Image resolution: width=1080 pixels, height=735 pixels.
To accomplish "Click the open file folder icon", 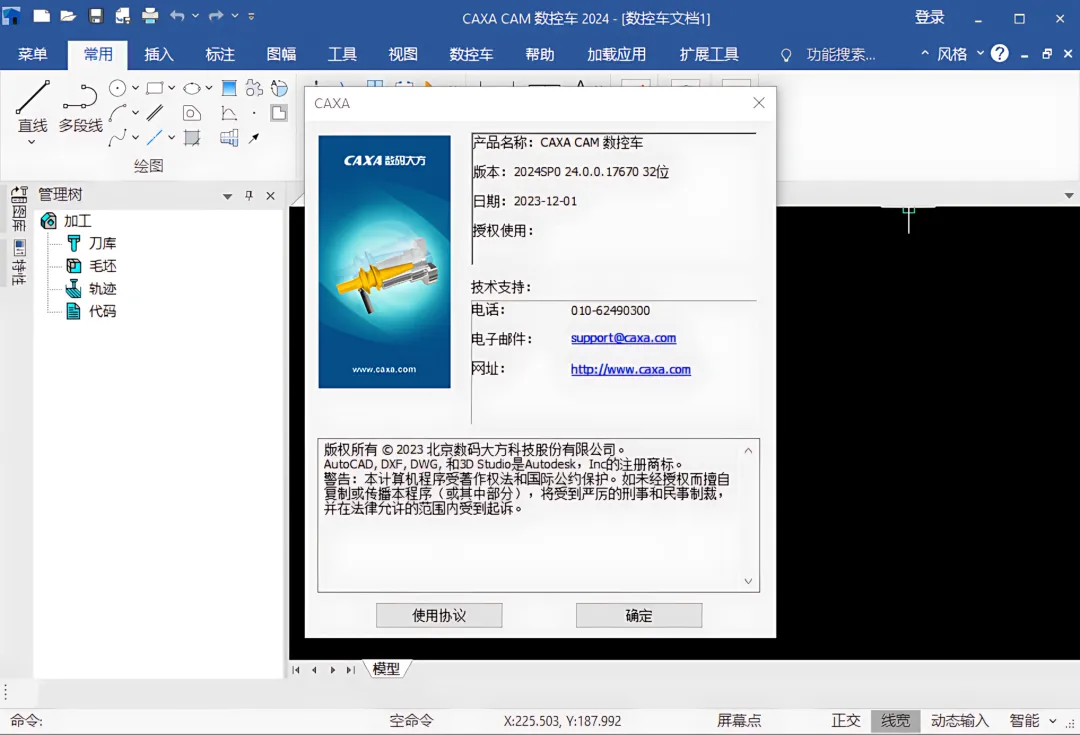I will [68, 16].
